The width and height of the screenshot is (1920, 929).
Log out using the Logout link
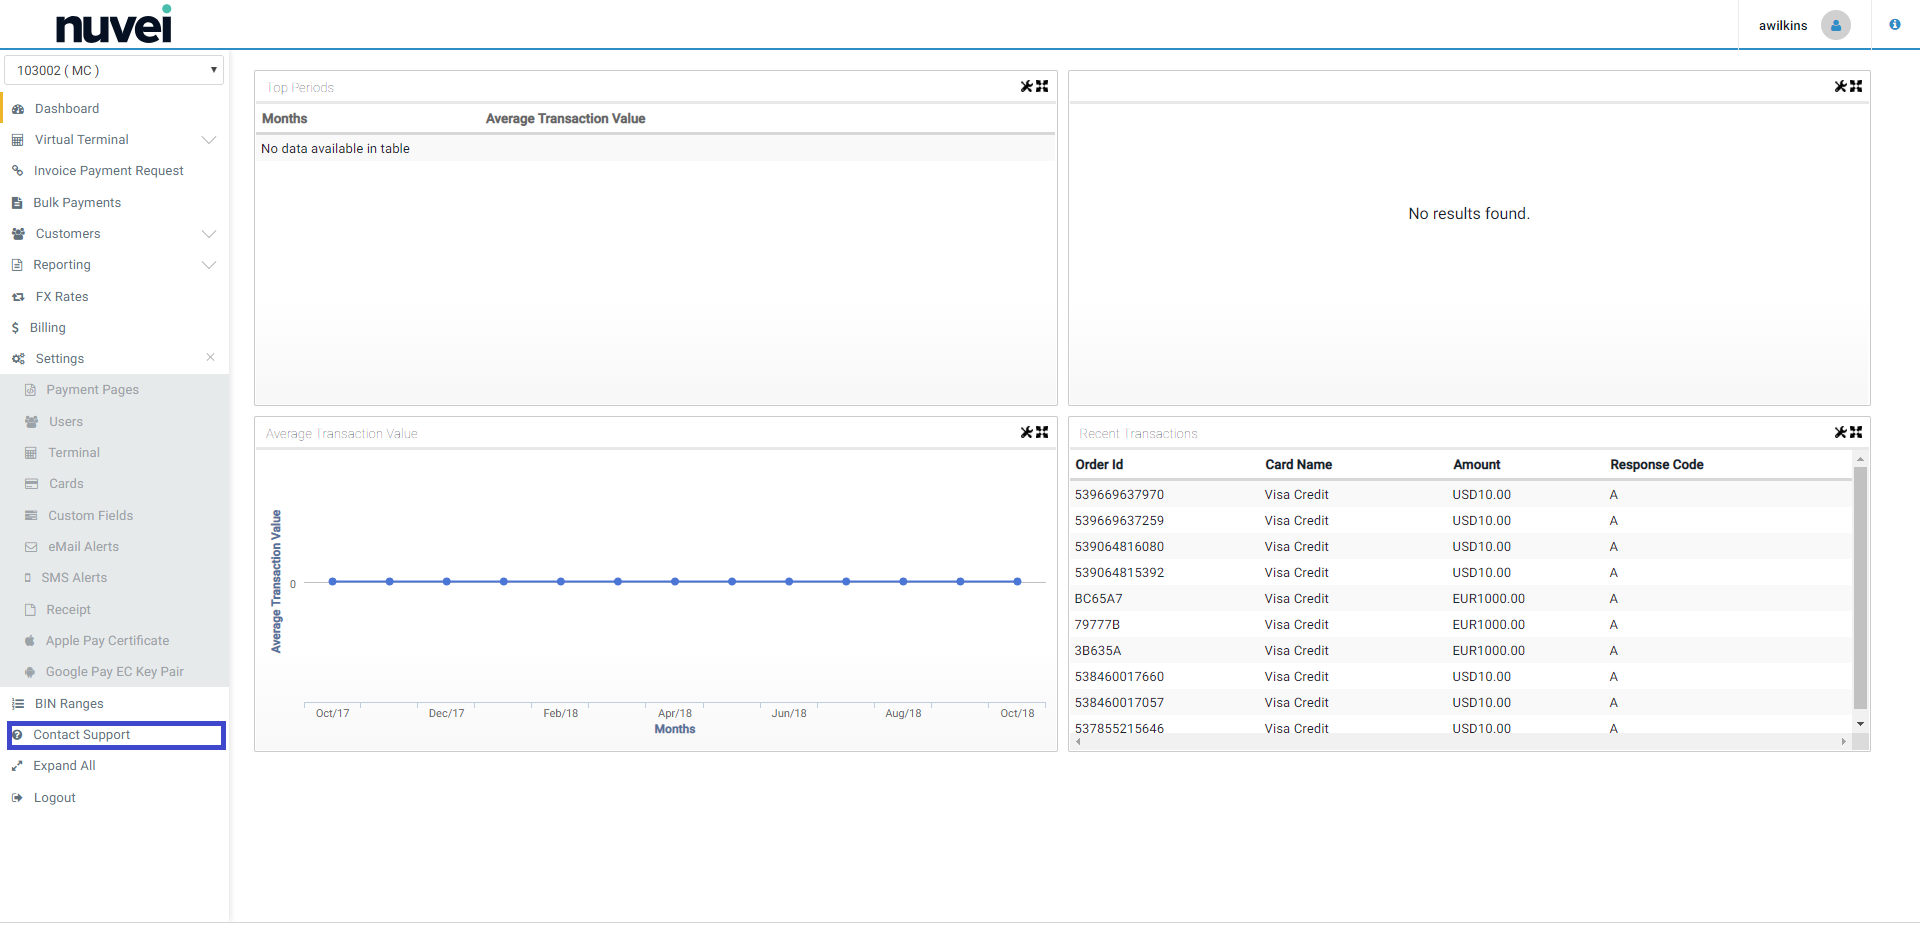tap(54, 798)
